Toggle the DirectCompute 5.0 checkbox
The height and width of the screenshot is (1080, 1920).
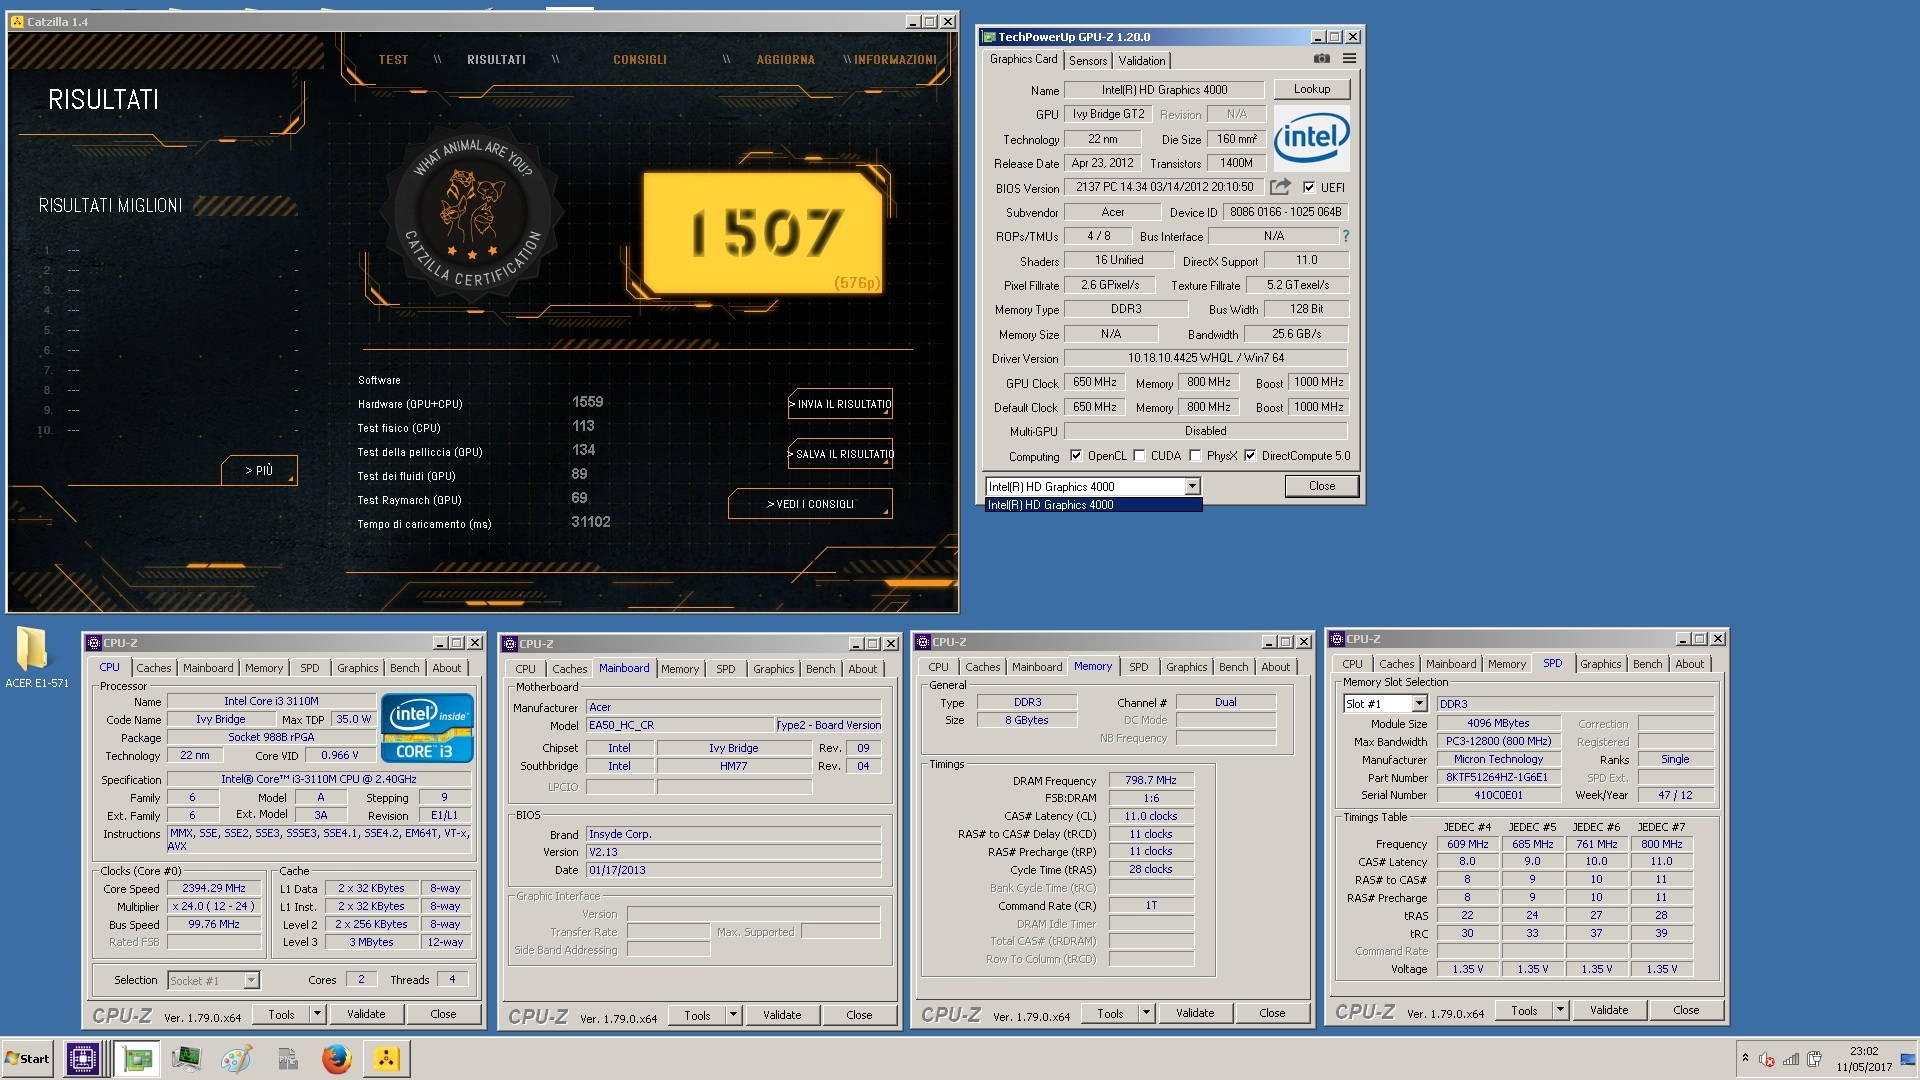(1250, 456)
